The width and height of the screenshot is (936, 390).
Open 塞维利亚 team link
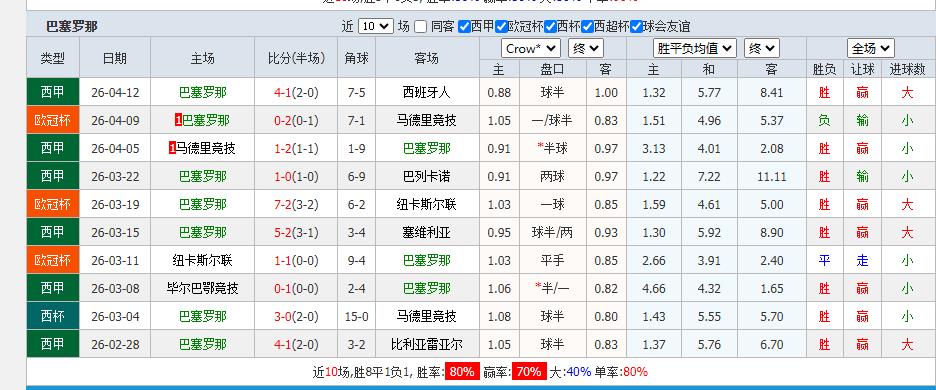coord(427,232)
